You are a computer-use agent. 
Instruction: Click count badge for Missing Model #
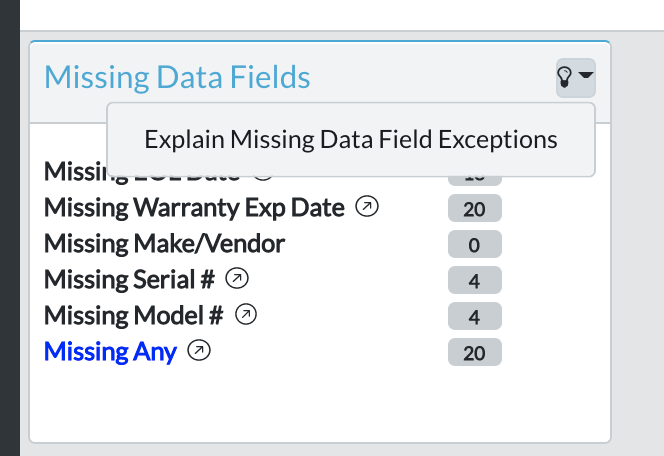474,317
